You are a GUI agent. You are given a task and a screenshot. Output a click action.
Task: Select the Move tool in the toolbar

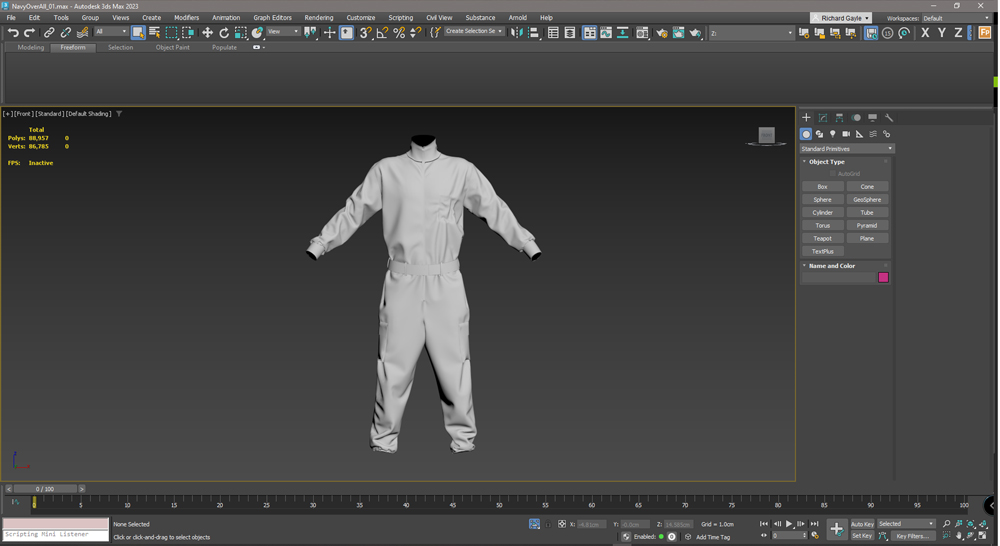(207, 33)
